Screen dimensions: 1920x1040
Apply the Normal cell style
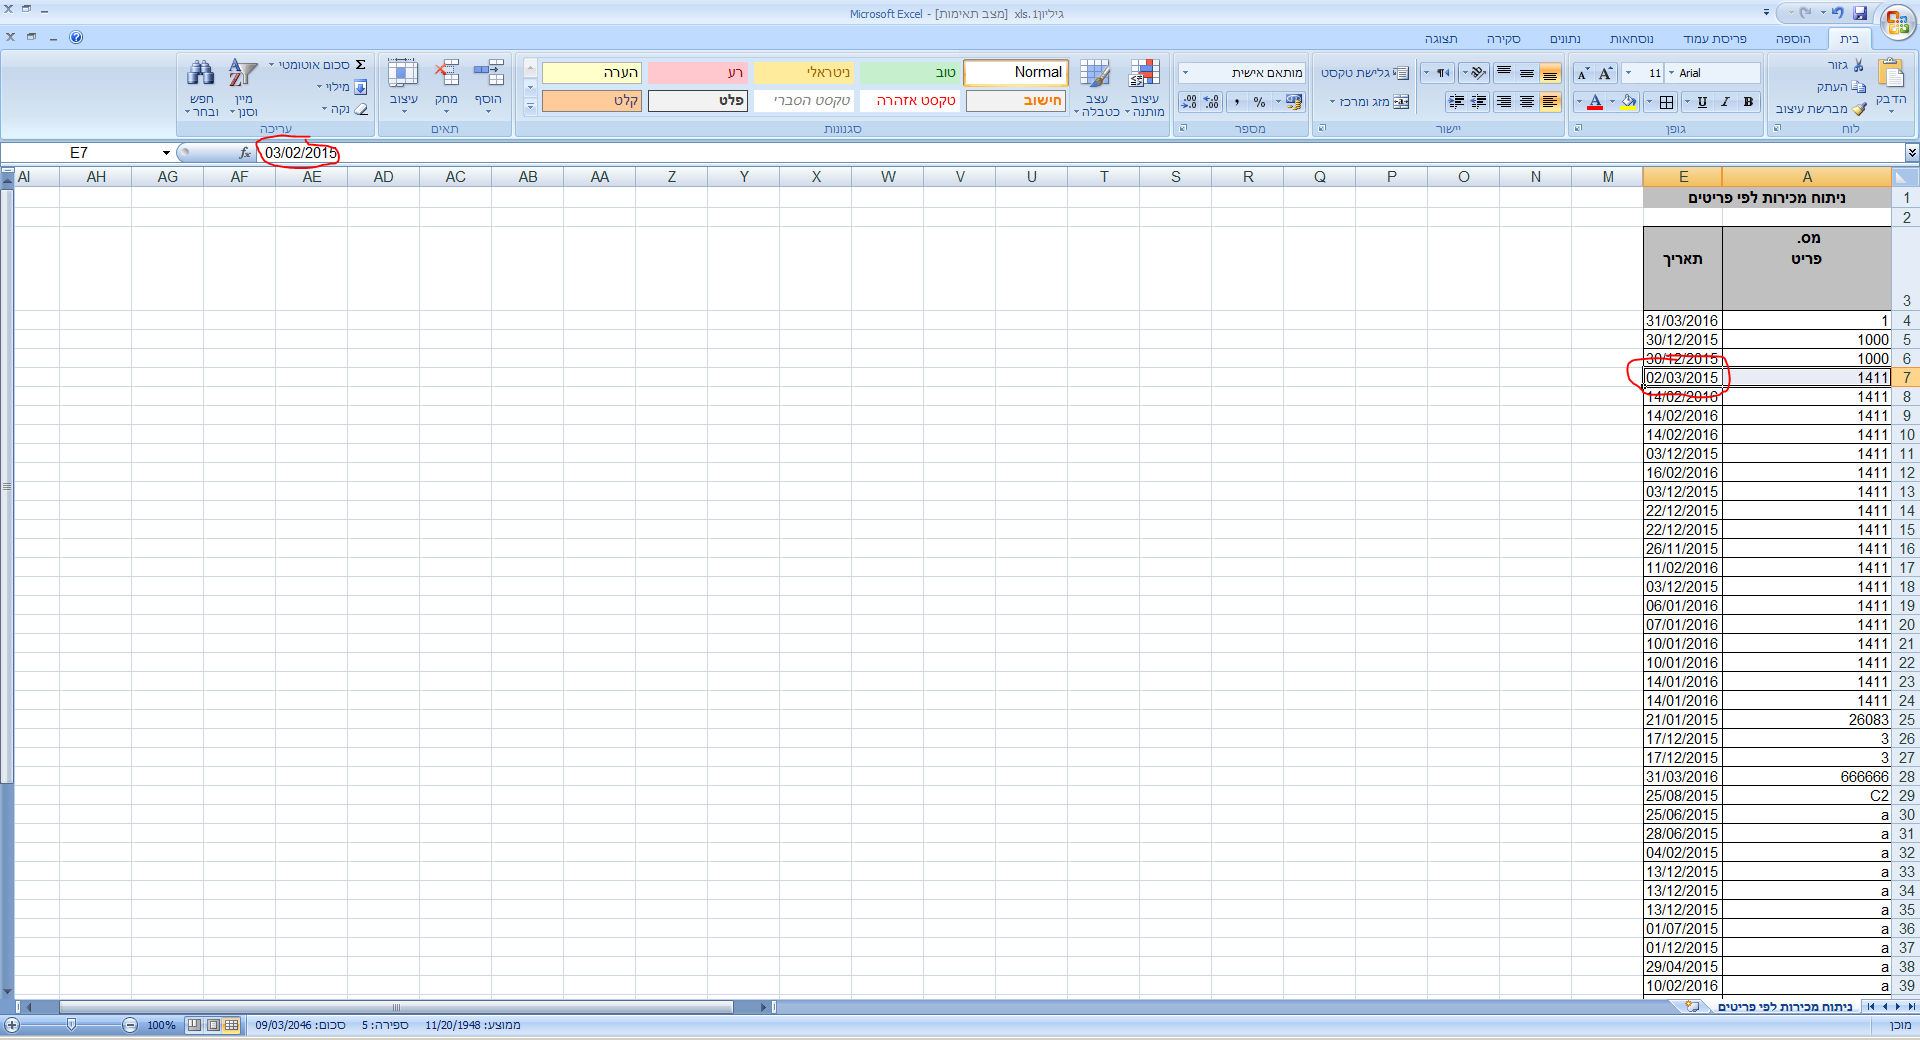click(x=1016, y=72)
